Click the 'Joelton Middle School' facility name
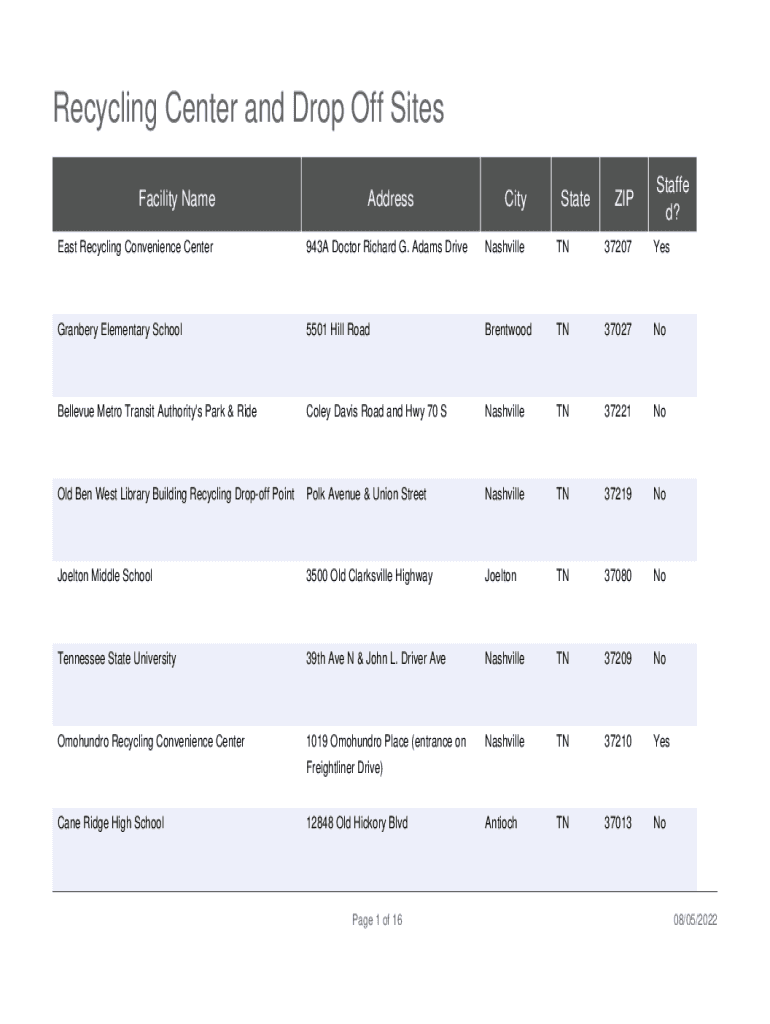Viewport: 770px width, 1024px height. tap(103, 576)
